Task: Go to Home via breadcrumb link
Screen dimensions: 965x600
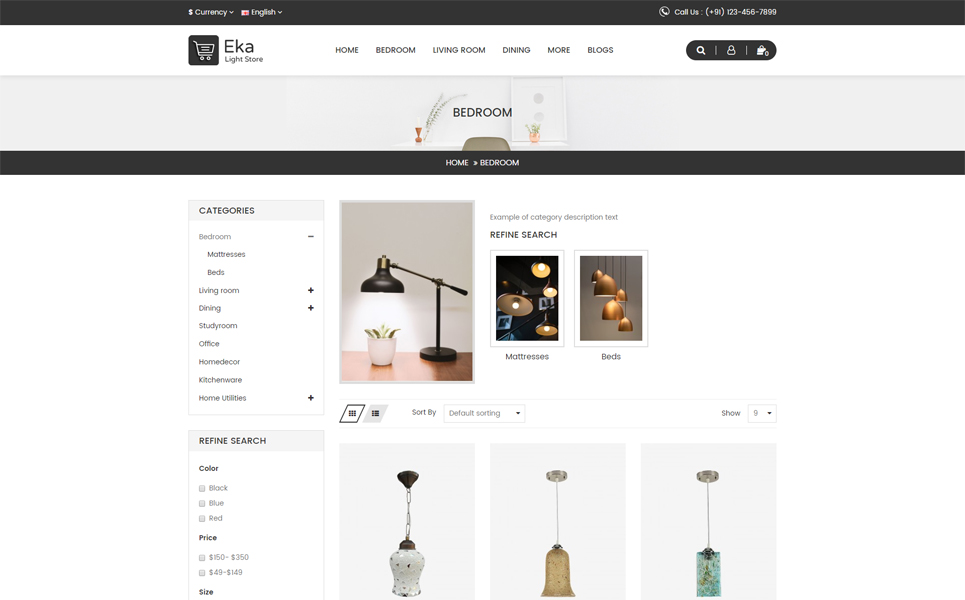Action: [x=457, y=163]
